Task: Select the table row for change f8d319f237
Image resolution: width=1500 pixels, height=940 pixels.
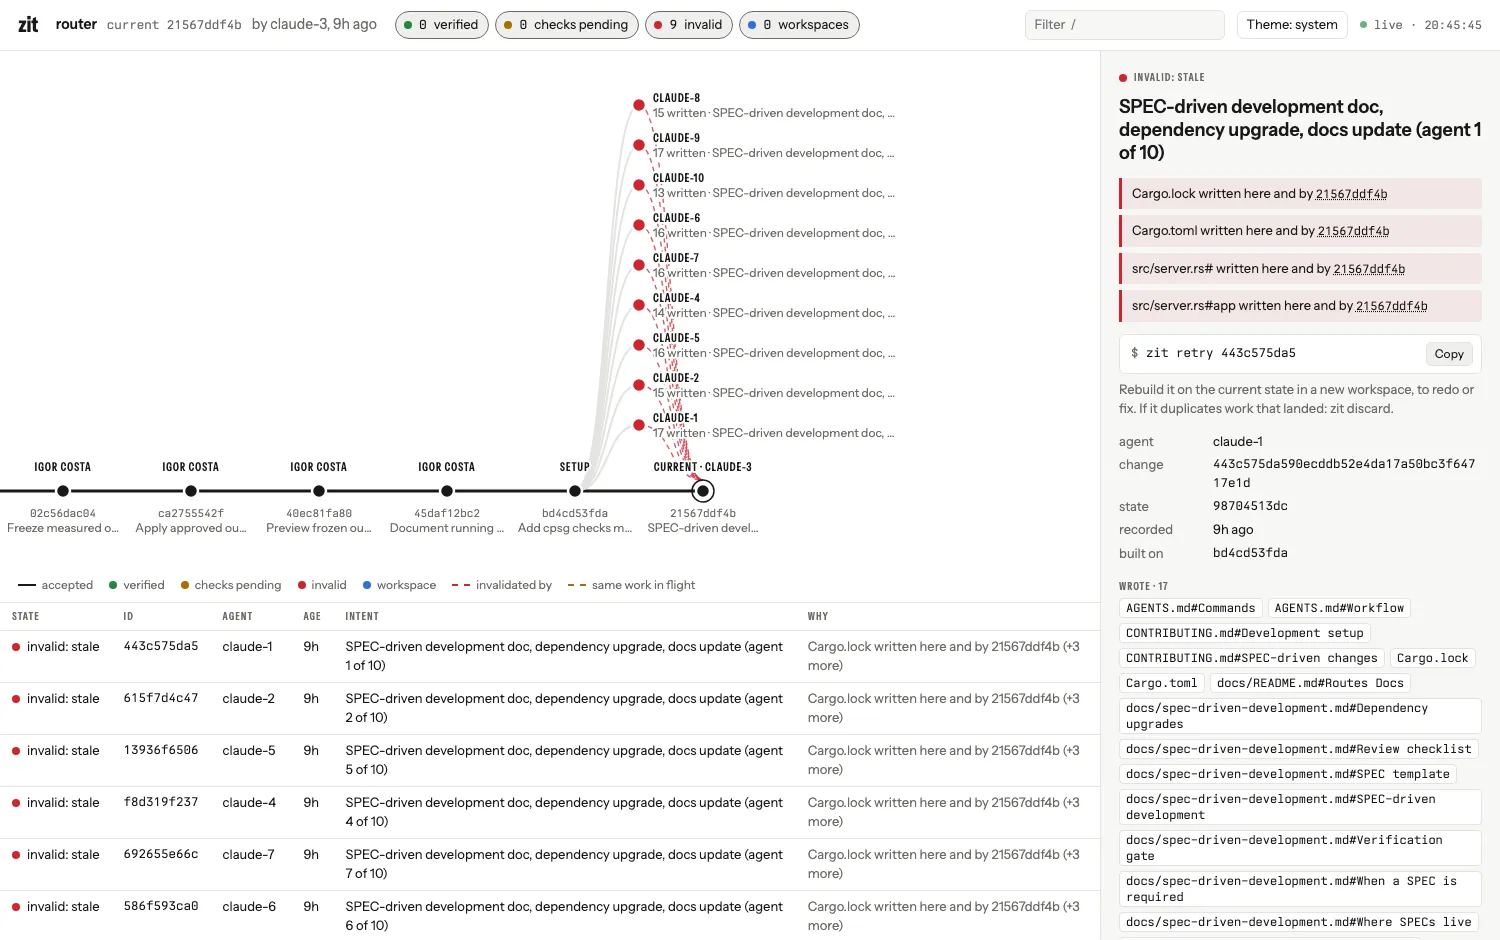Action: coord(550,813)
